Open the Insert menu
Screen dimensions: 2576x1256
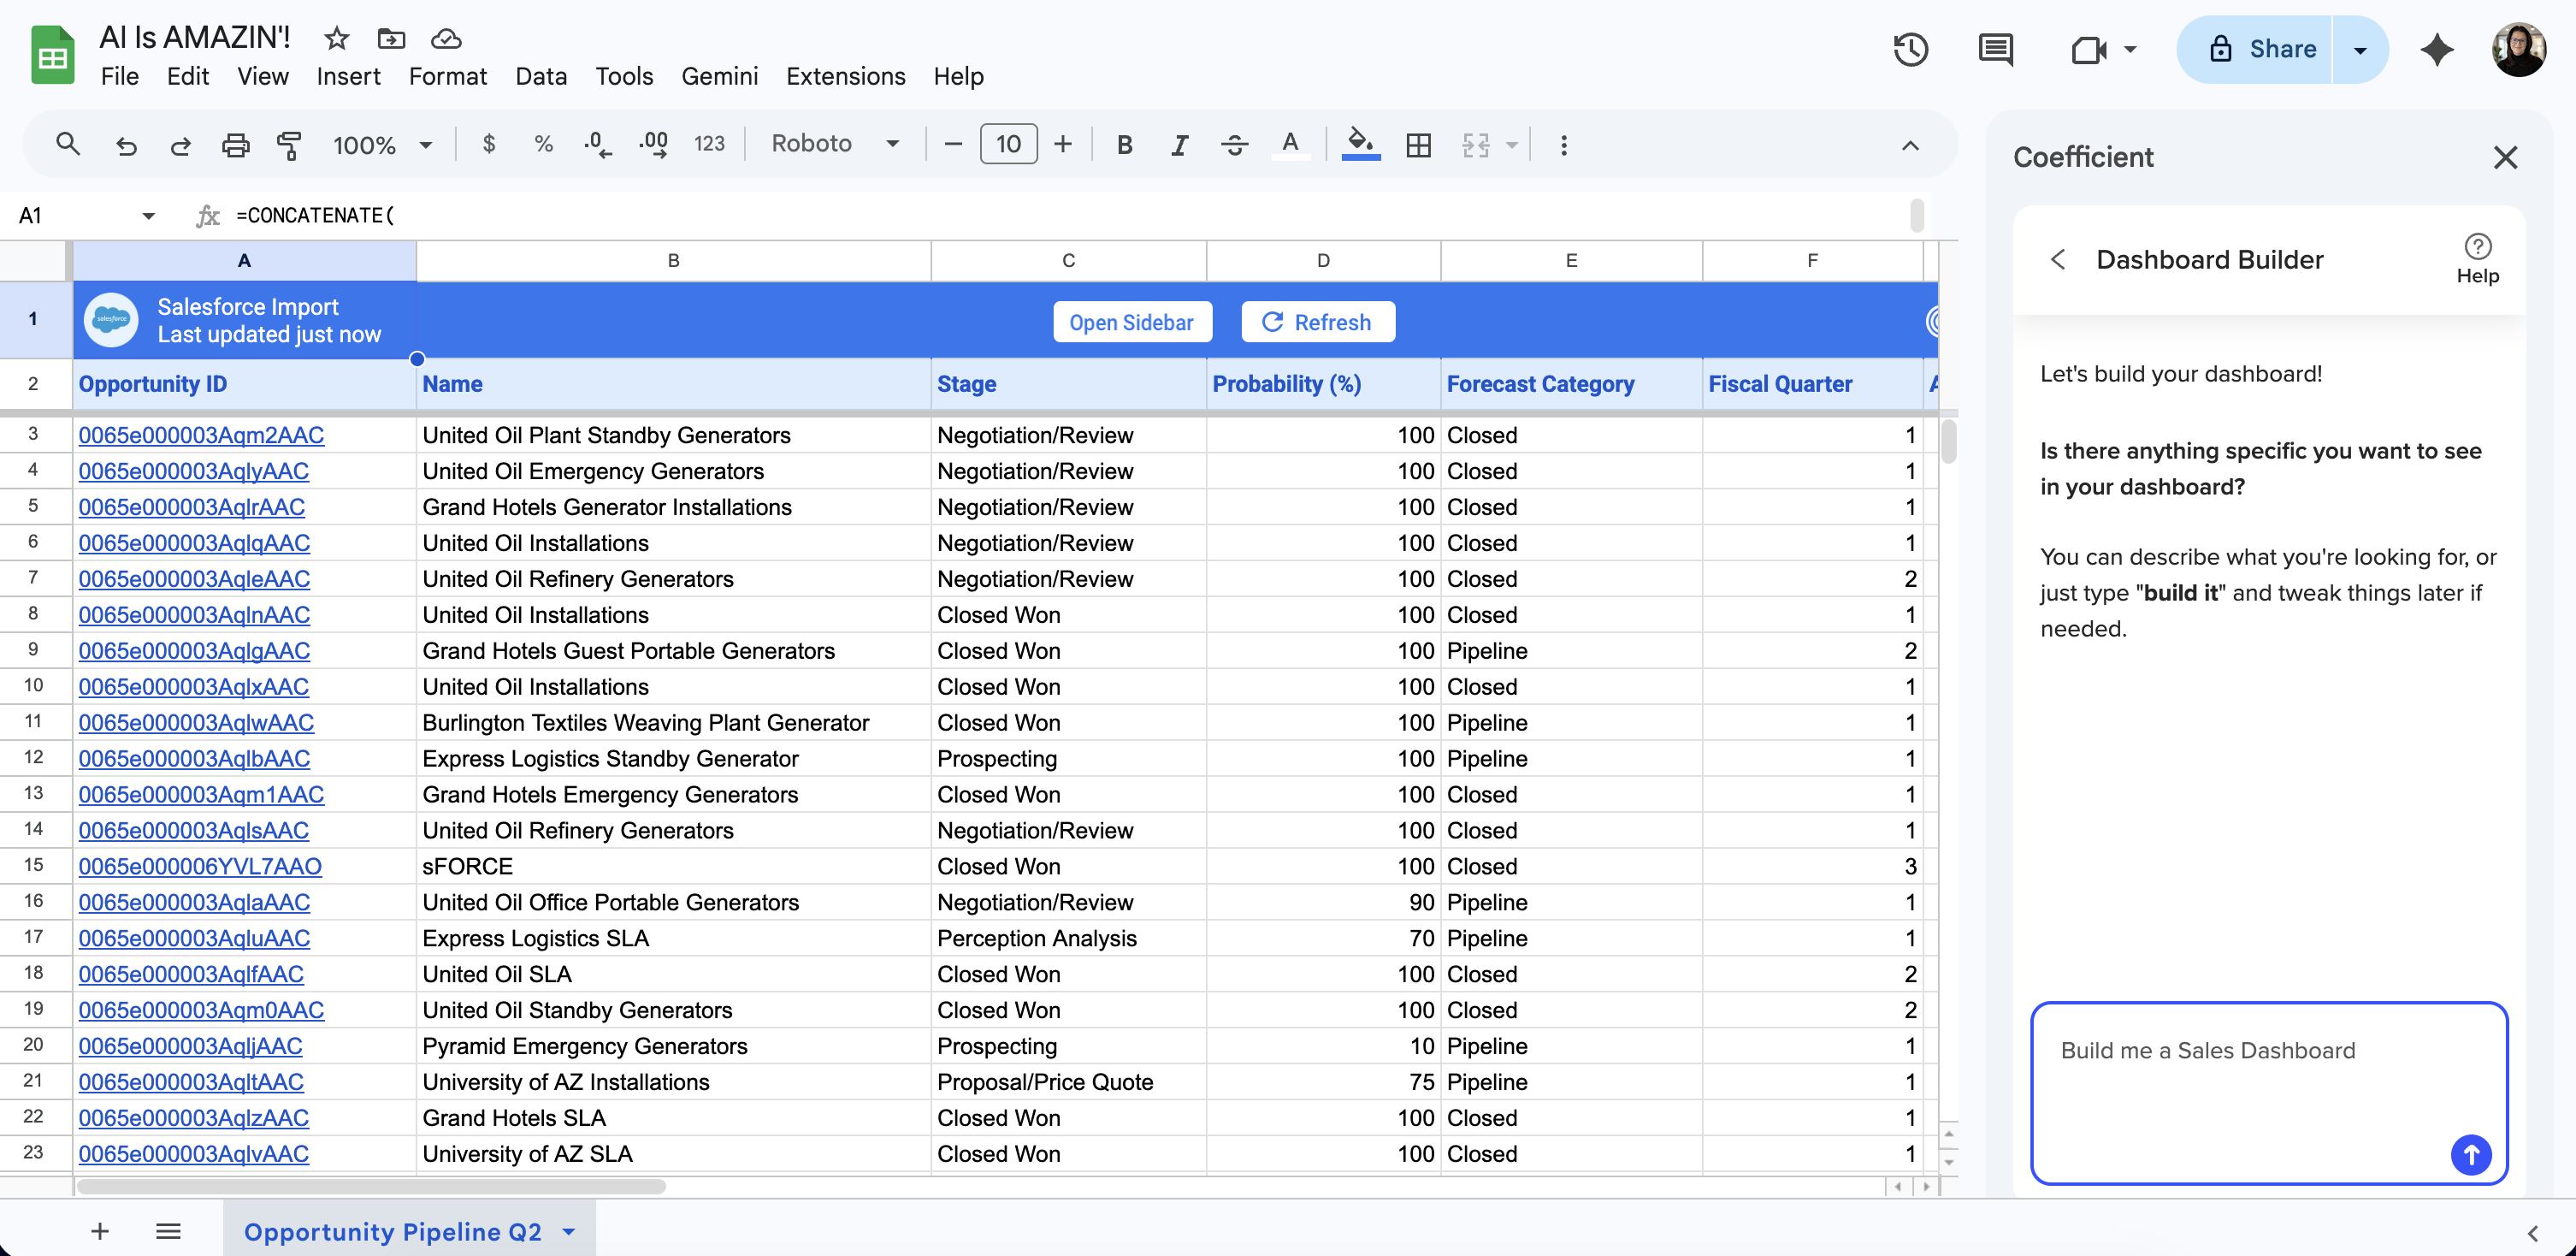[348, 76]
